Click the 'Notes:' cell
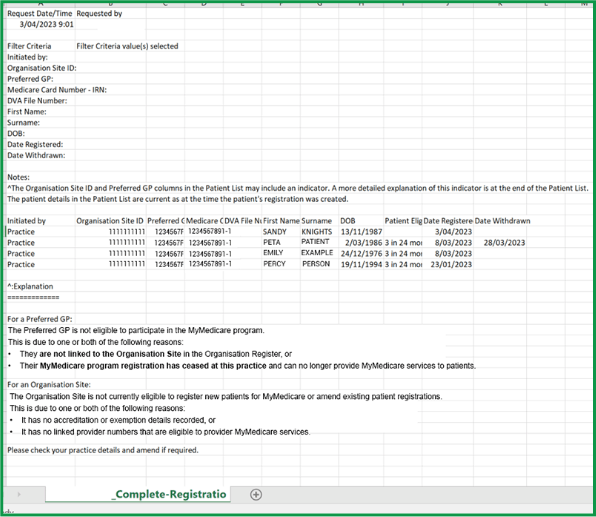Screen dimensions: 596x517 click(18, 178)
